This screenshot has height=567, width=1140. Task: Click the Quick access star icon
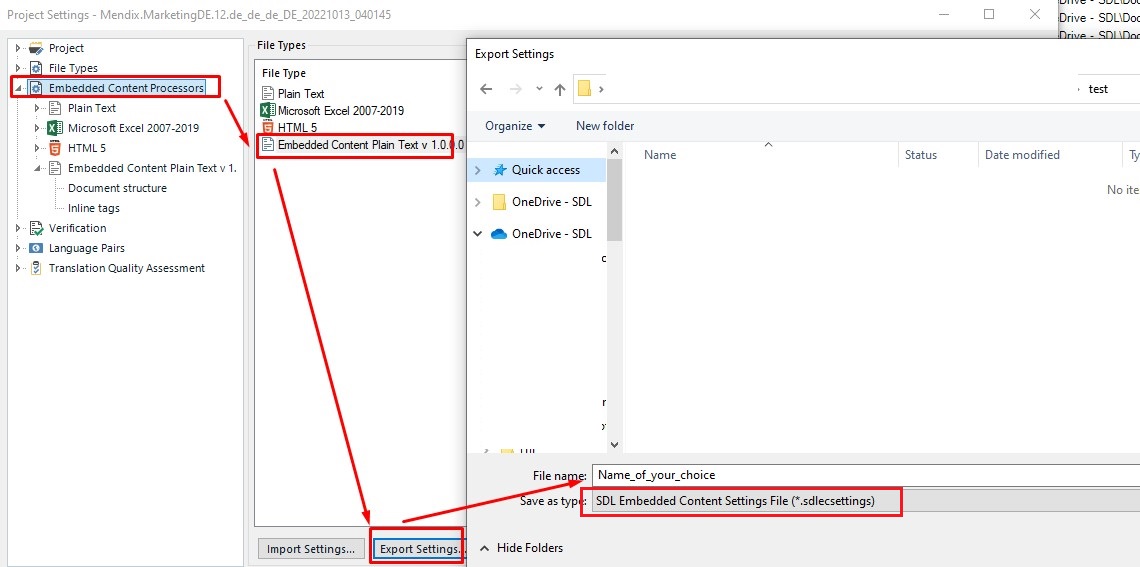coord(499,170)
